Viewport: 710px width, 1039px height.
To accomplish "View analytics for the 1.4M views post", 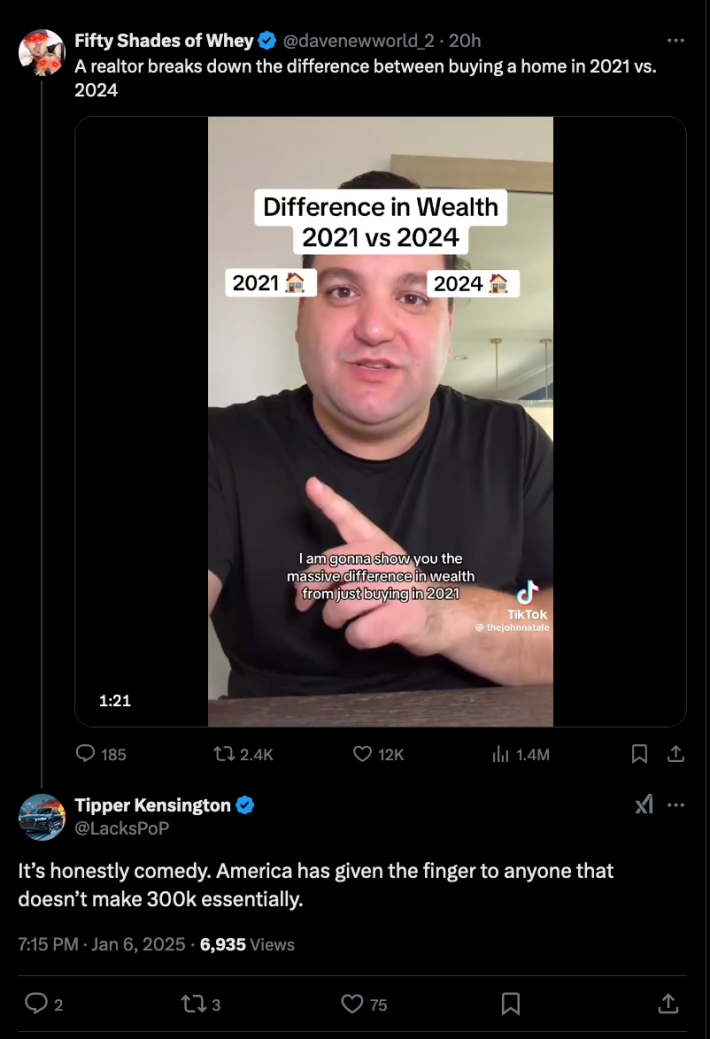I will [x=501, y=754].
